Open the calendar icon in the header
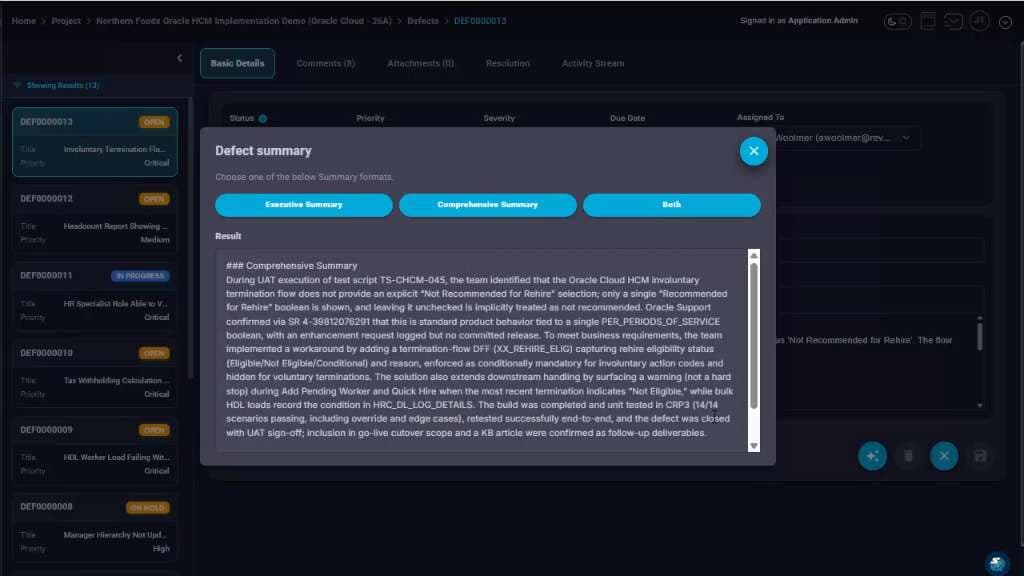The width and height of the screenshot is (1024, 576). pos(928,21)
